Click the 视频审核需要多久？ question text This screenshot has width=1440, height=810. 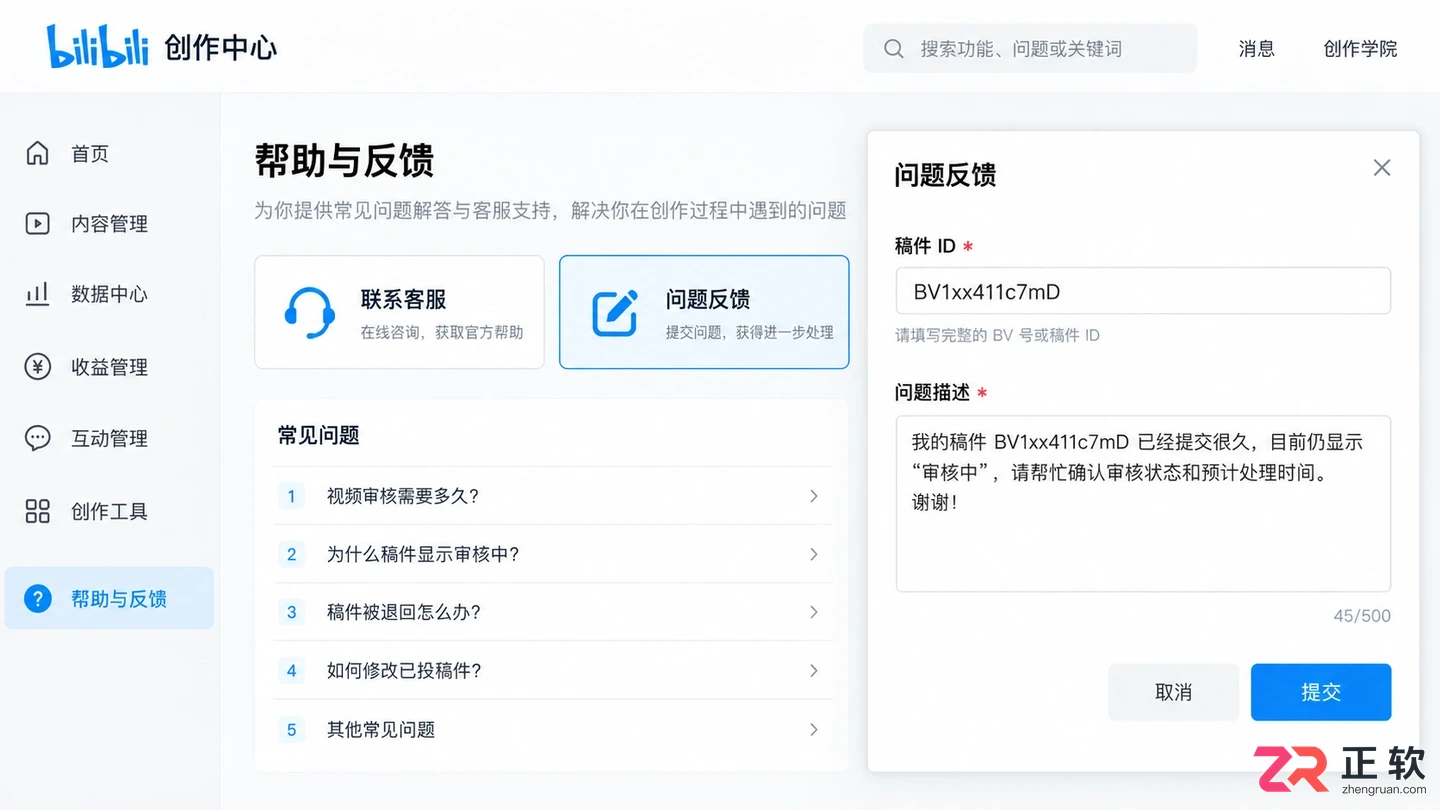(403, 496)
